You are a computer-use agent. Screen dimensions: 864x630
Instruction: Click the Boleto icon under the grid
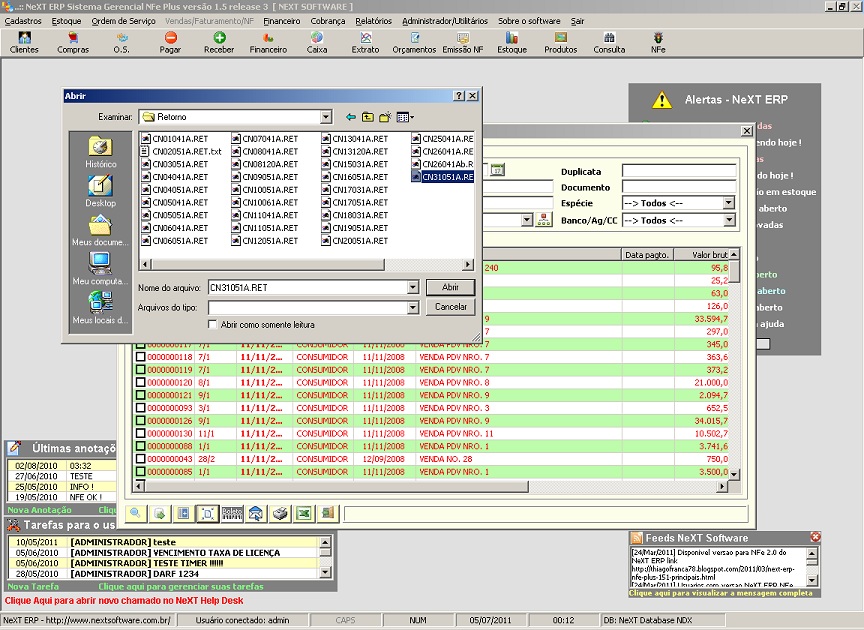(x=232, y=512)
